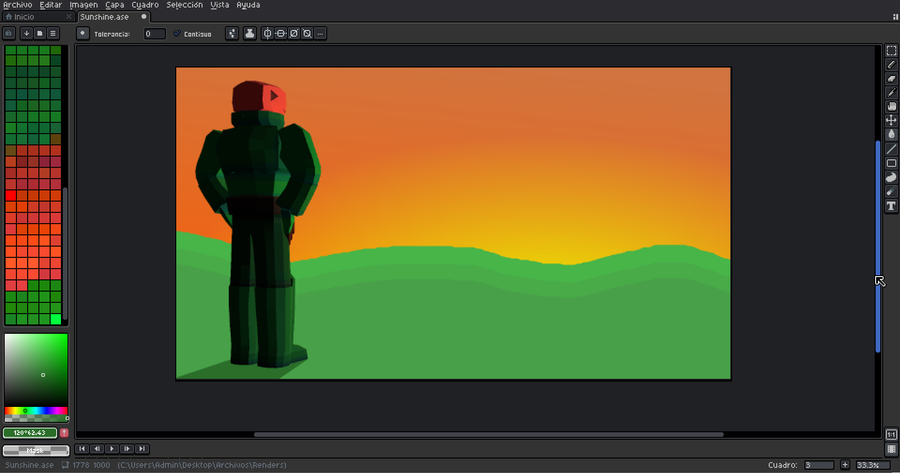
Task: Click the horizontal canvas scrollbar
Action: tap(488, 435)
